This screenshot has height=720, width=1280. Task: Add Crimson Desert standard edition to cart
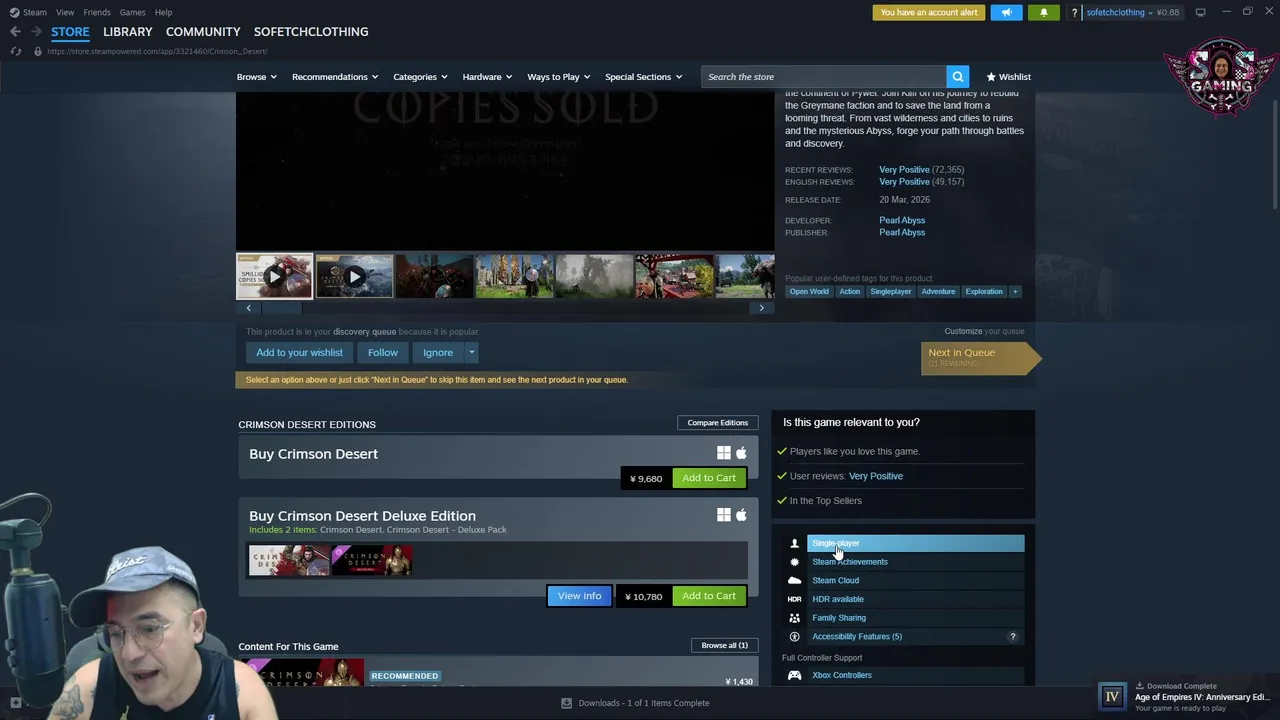(x=709, y=478)
